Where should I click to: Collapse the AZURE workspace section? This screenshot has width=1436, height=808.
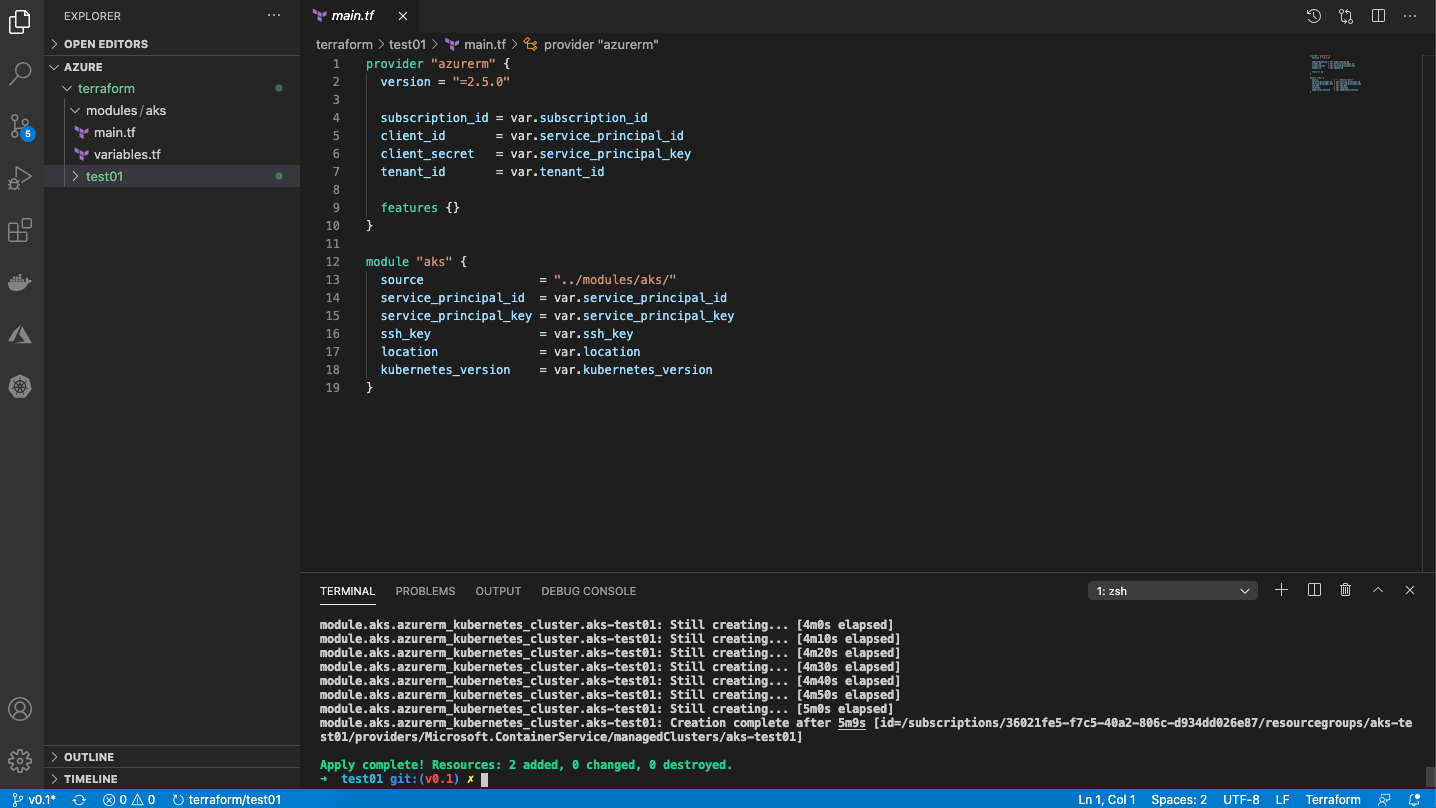click(x=172, y=67)
